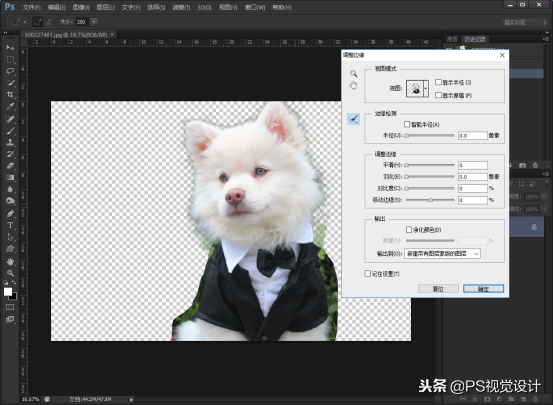This screenshot has height=405, width=553.
Task: Click camera snapshot icon in History panel
Action: coord(522,165)
